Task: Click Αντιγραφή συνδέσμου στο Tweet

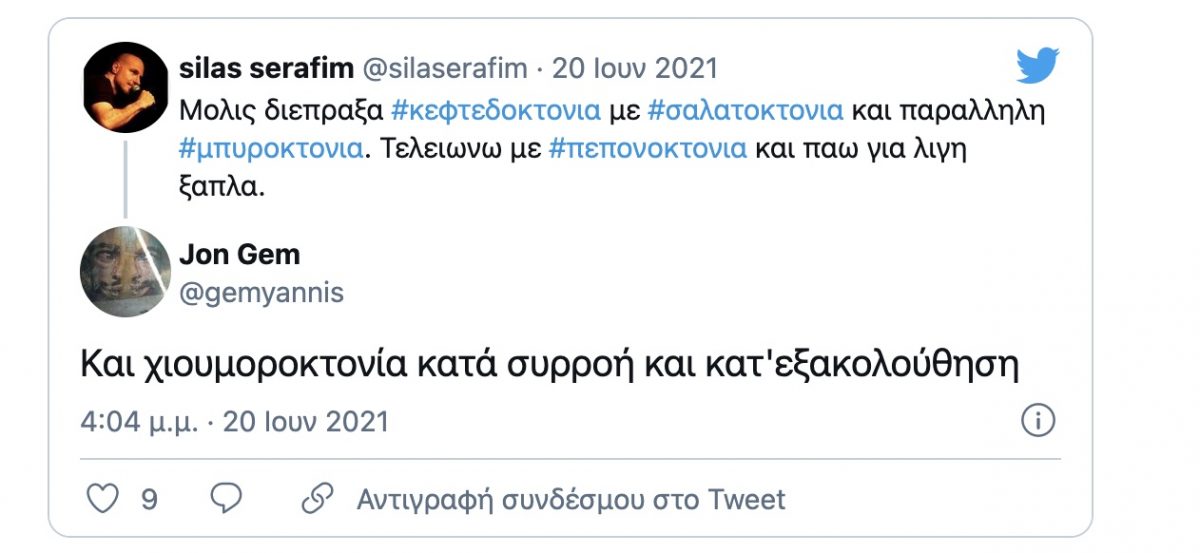Action: tap(571, 499)
